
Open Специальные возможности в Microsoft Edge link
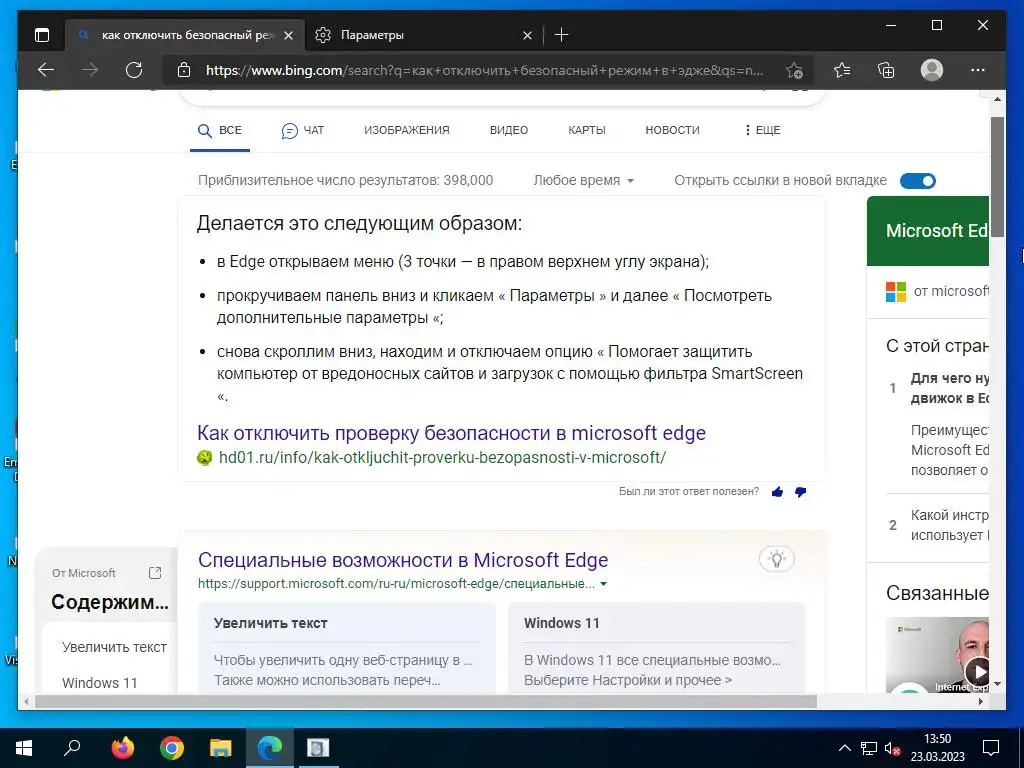point(403,560)
